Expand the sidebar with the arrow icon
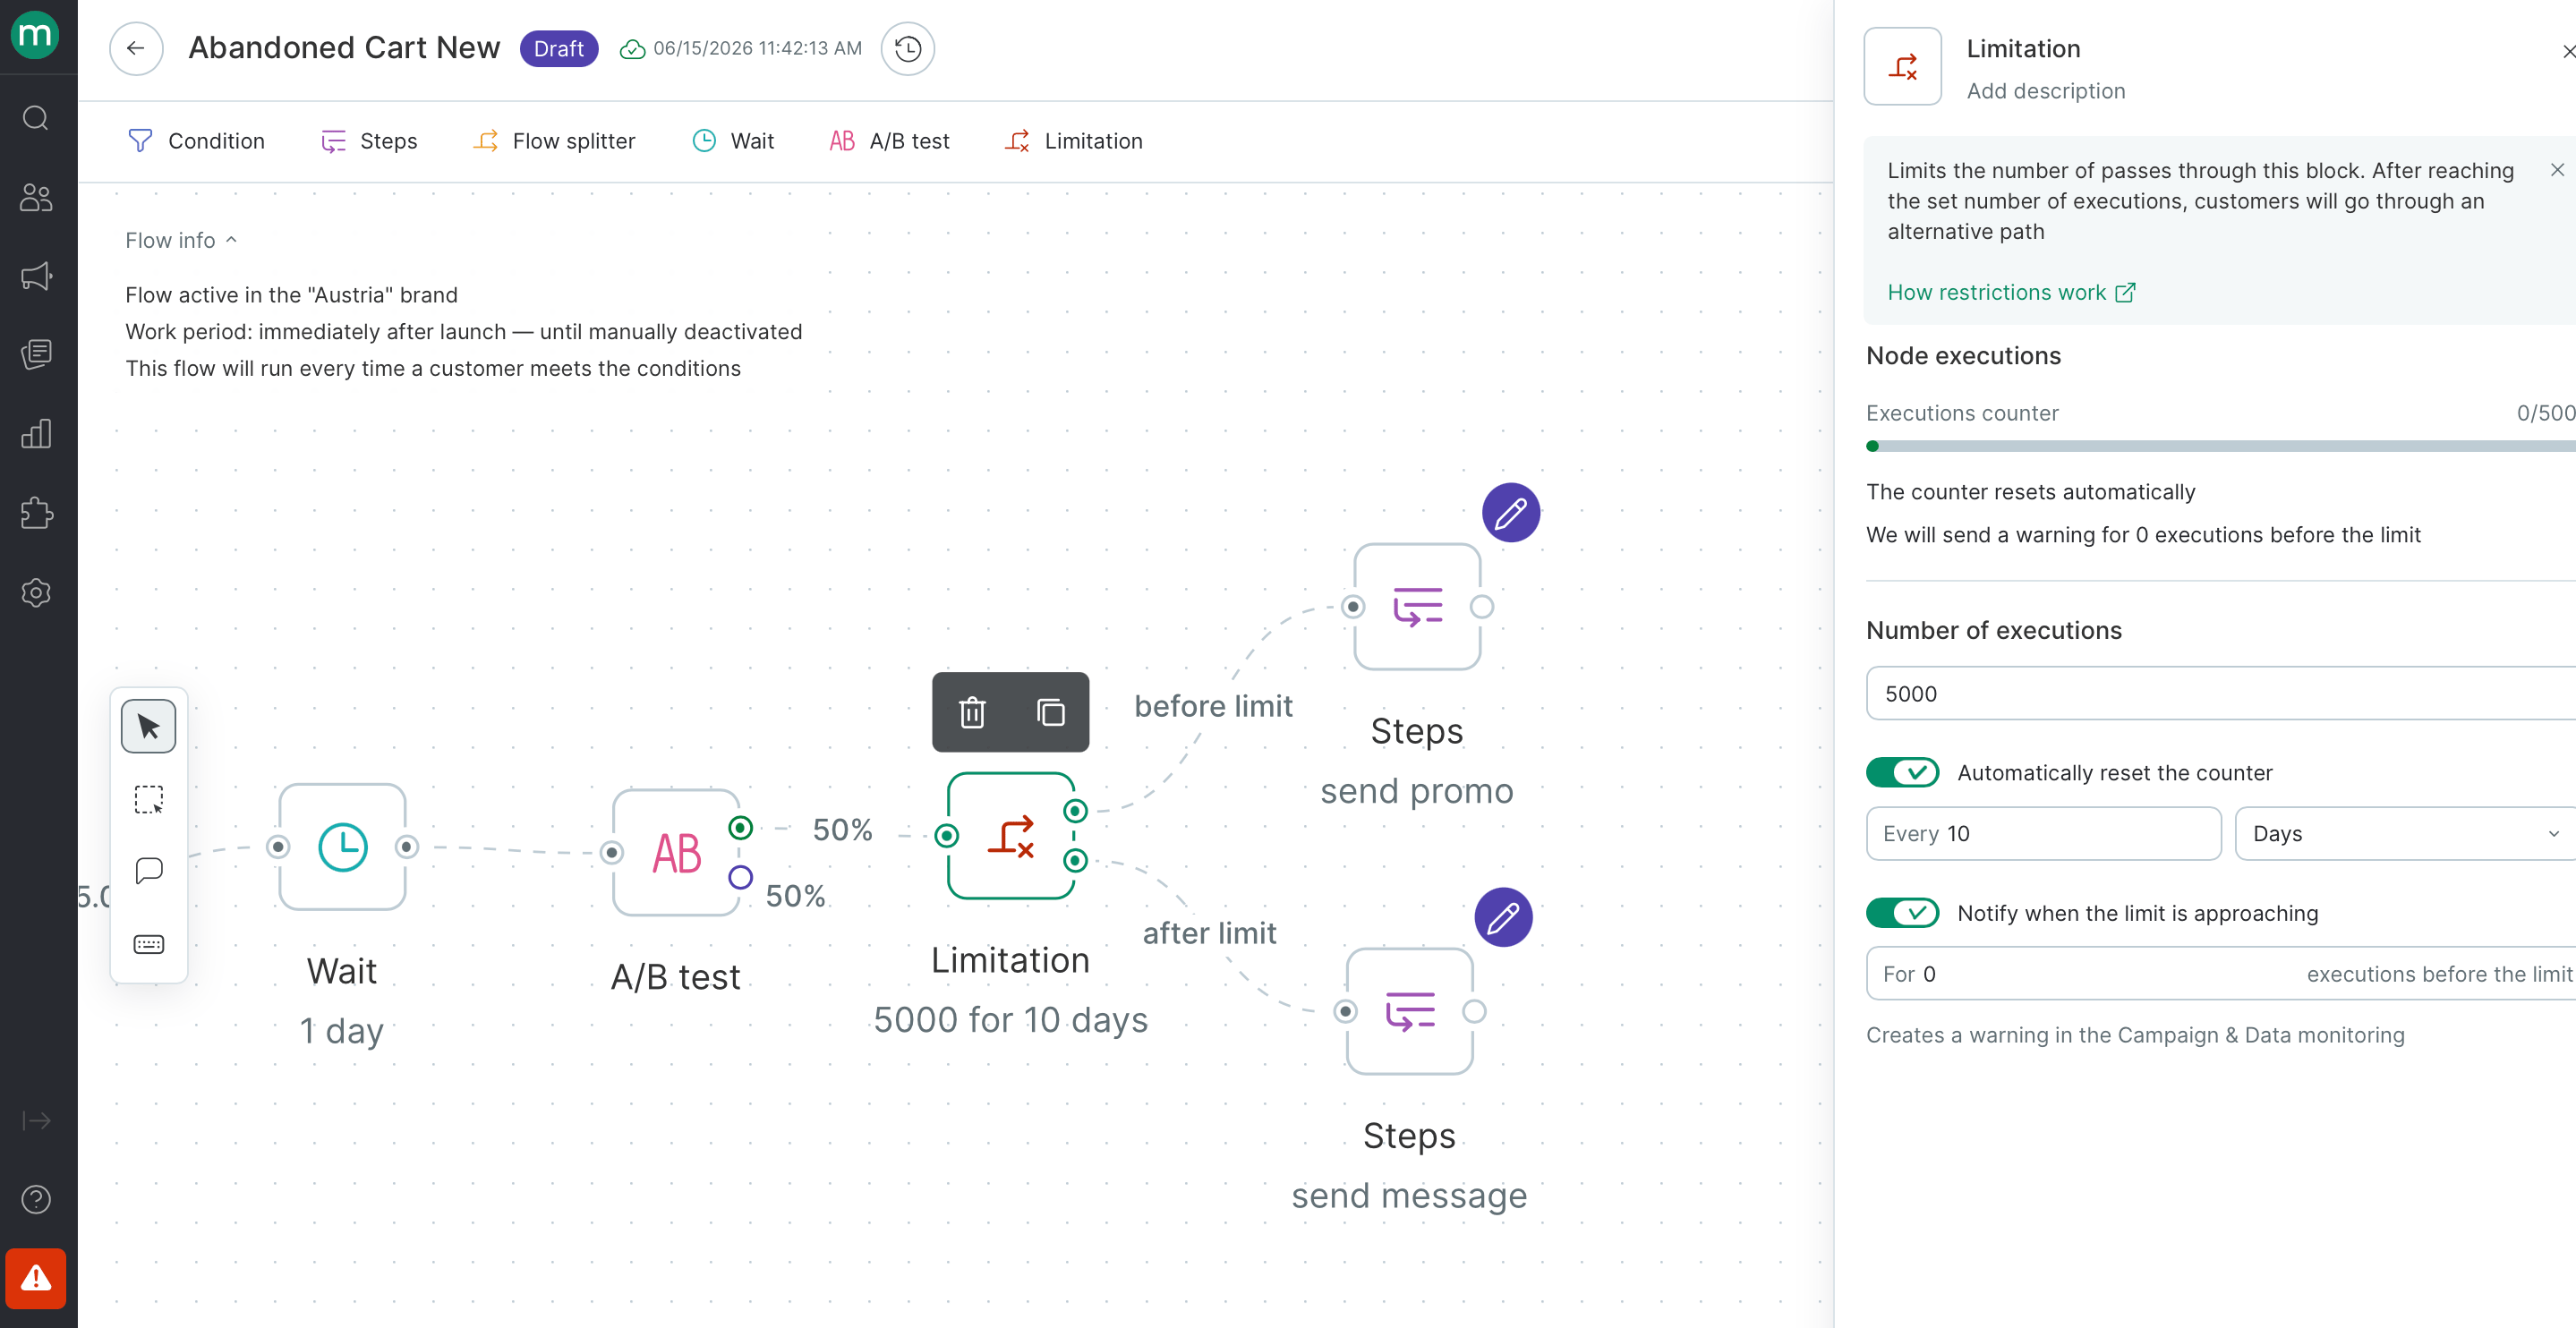 pos(36,1120)
